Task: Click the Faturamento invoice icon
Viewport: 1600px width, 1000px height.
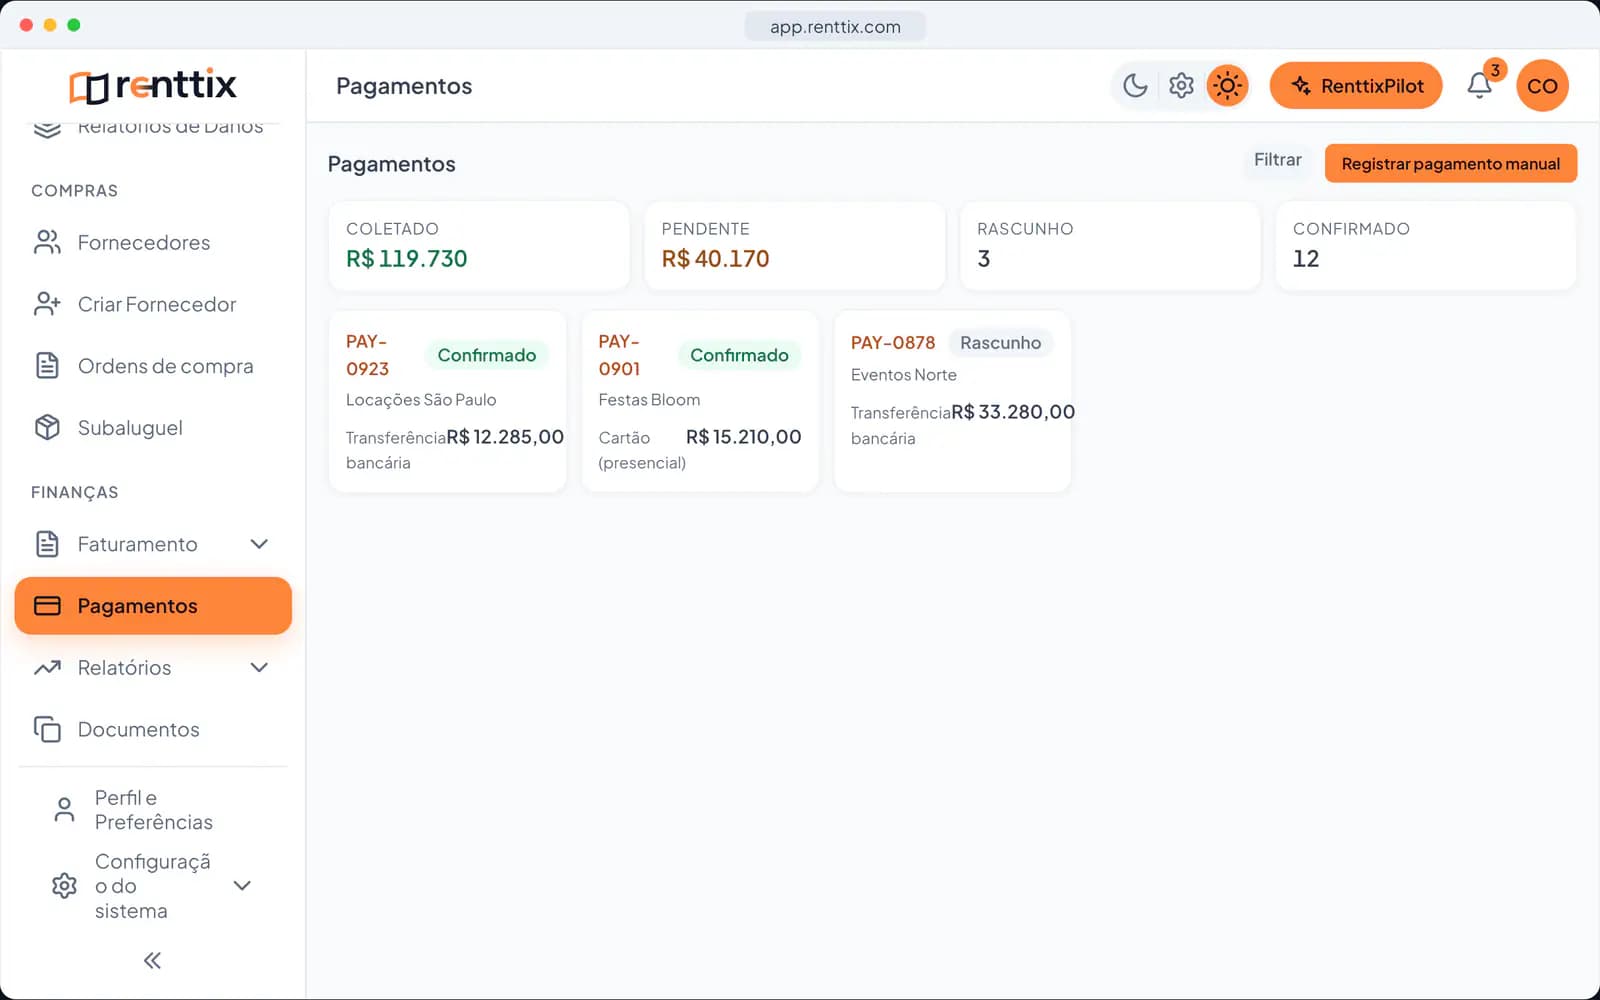Action: (x=47, y=544)
